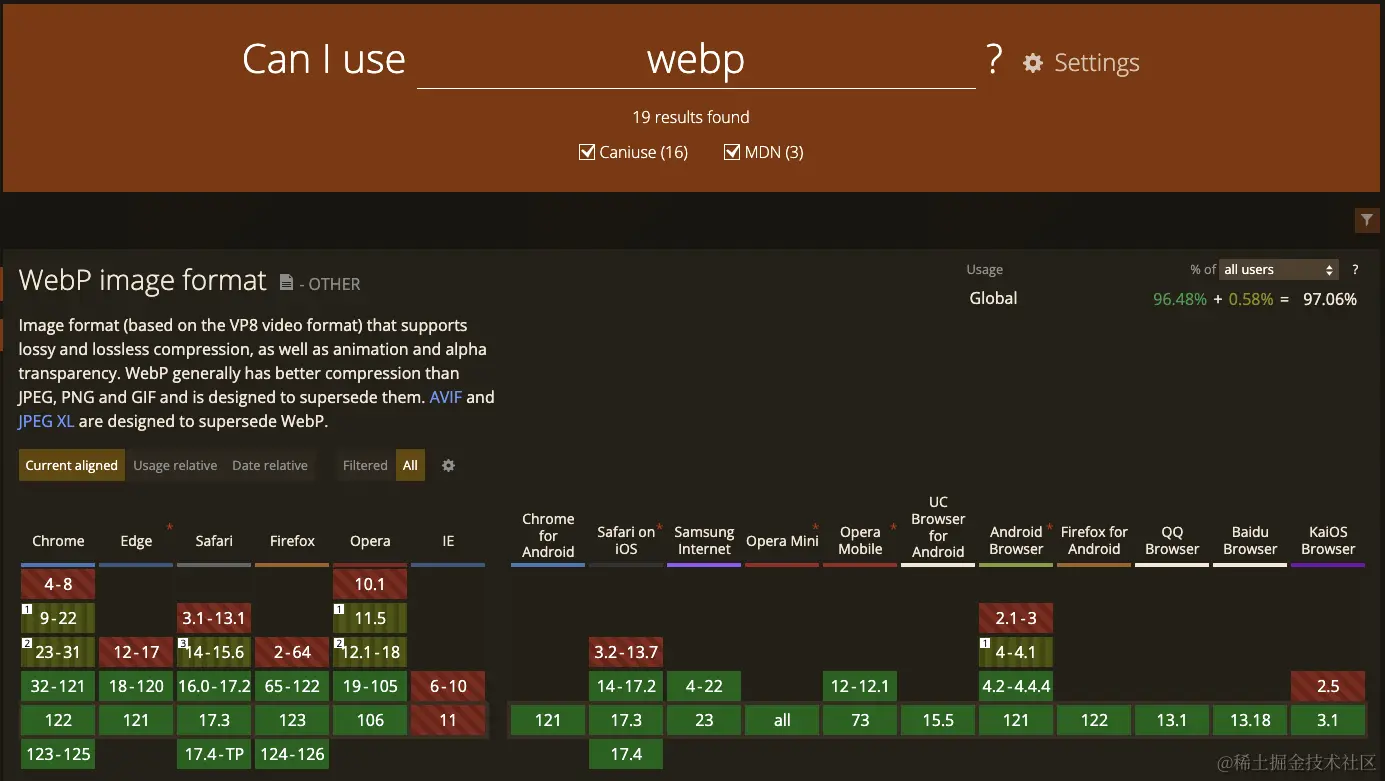This screenshot has height=781, width=1385.
Task: Select Chrome versions 23-31 cell
Action: pos(58,652)
